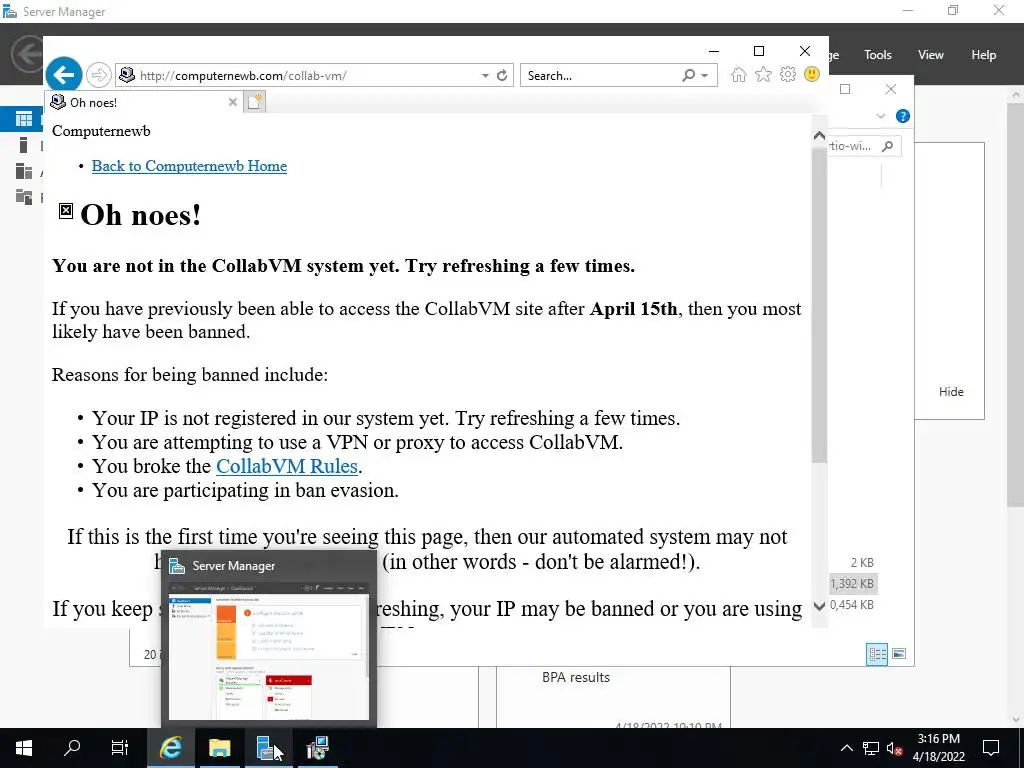Follow 'Back to Computernewb Home' link
The image size is (1024, 768).
click(x=189, y=166)
